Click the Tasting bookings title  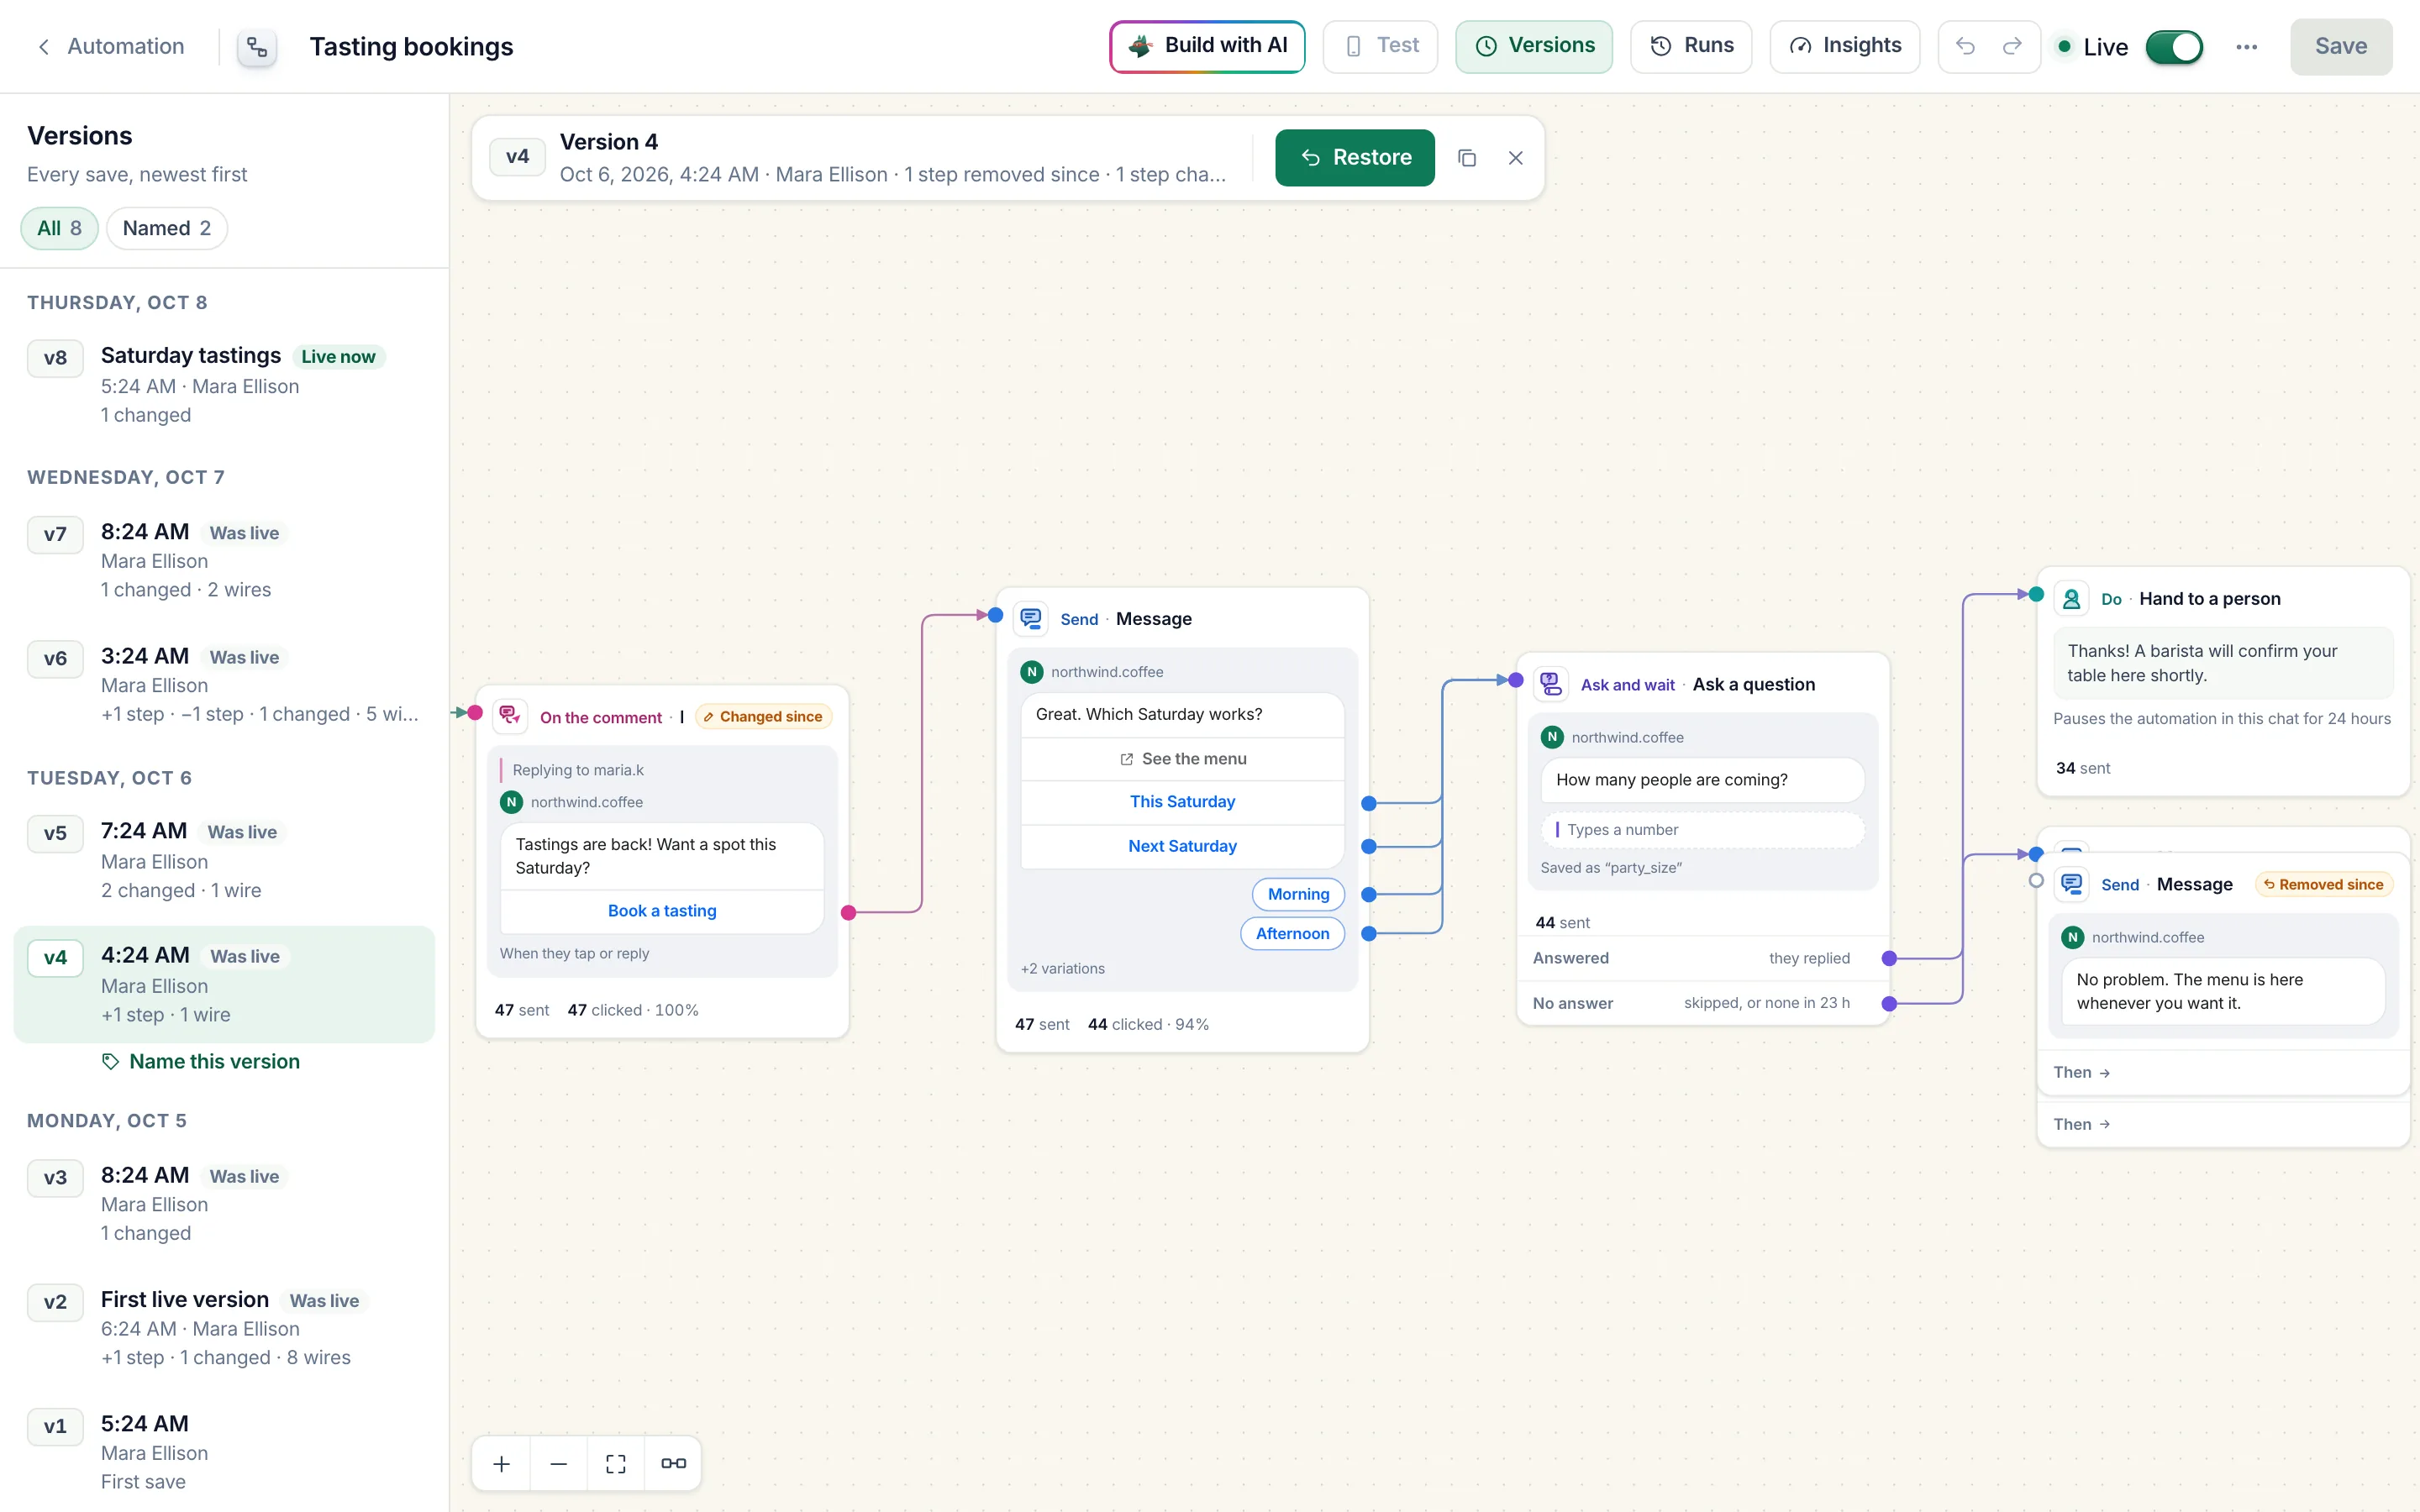click(411, 47)
